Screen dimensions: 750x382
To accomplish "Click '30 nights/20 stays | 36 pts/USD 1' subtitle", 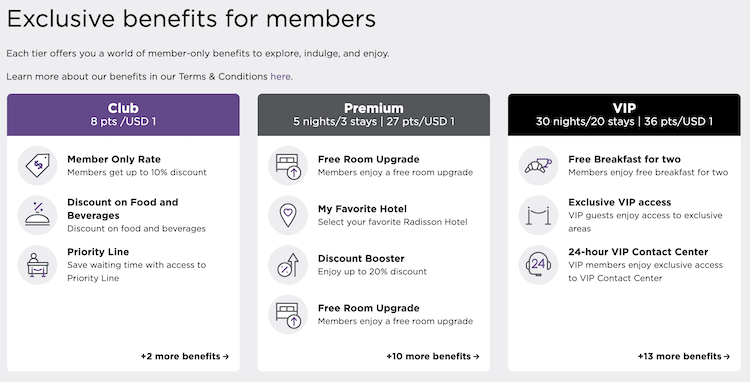I will click(x=624, y=121).
